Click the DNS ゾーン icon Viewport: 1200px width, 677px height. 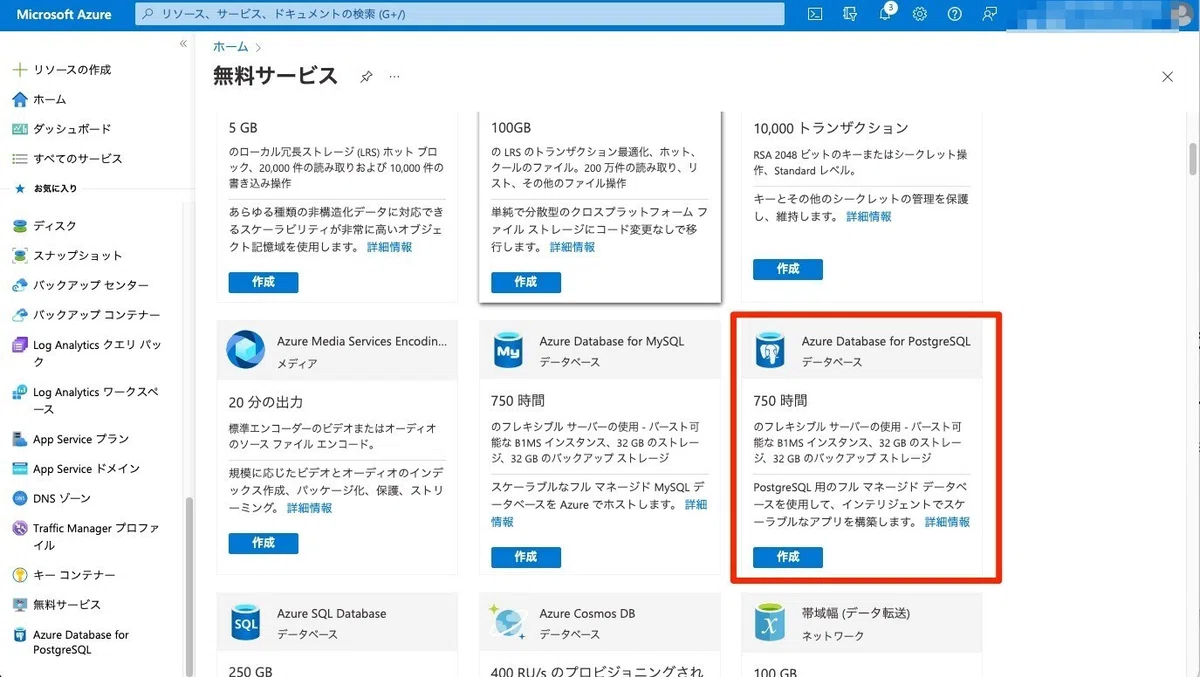pyautogui.click(x=19, y=498)
